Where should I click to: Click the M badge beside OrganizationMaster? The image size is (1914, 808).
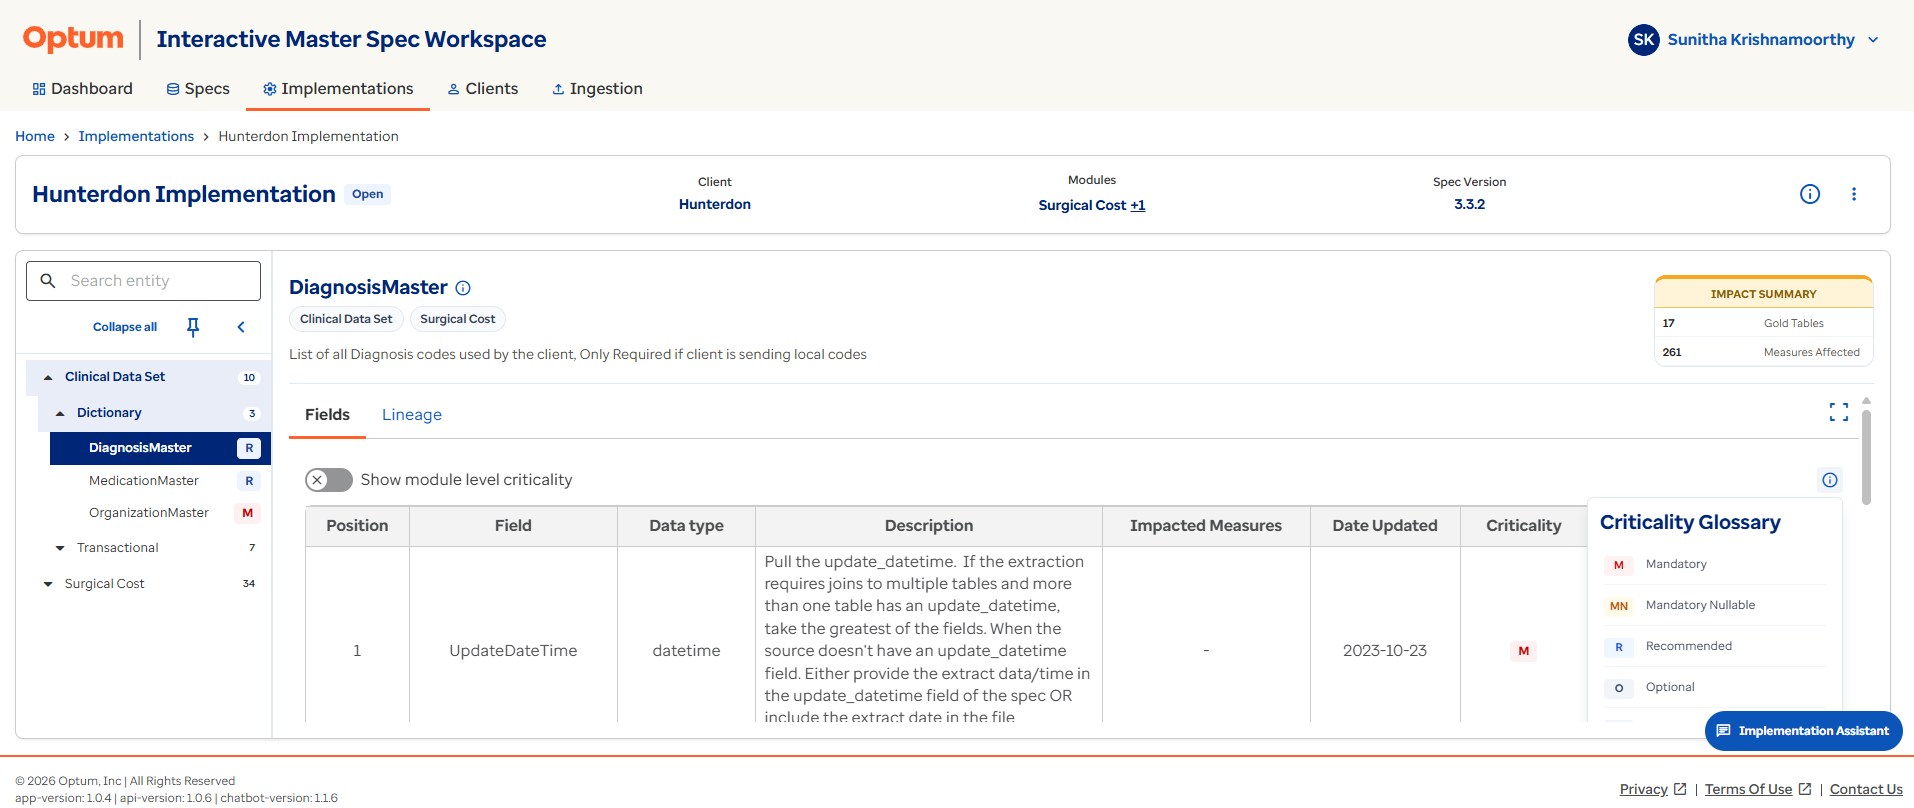pyautogui.click(x=248, y=513)
